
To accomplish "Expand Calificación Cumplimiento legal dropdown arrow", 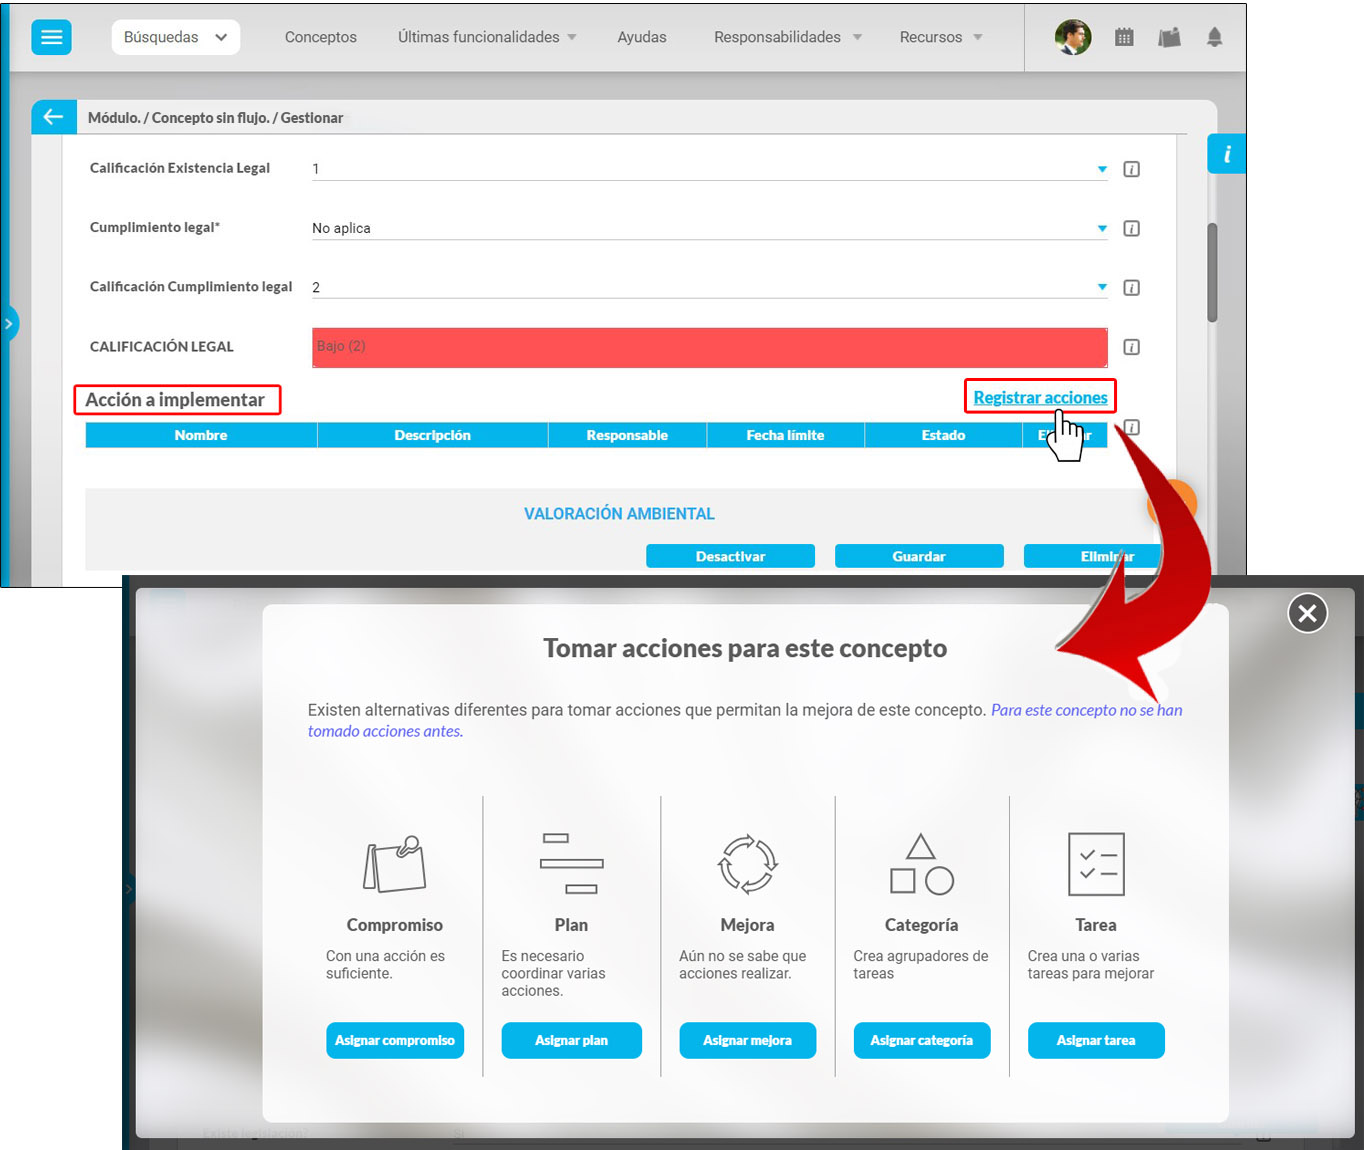I will 1102,287.
